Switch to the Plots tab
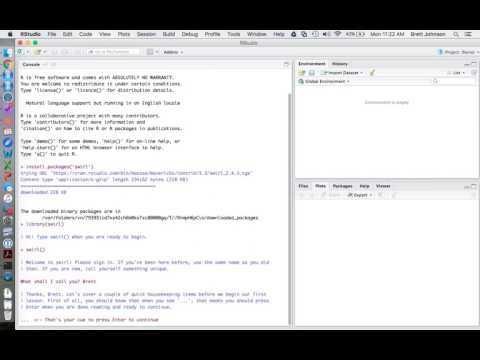The image size is (480, 360). 320,186
